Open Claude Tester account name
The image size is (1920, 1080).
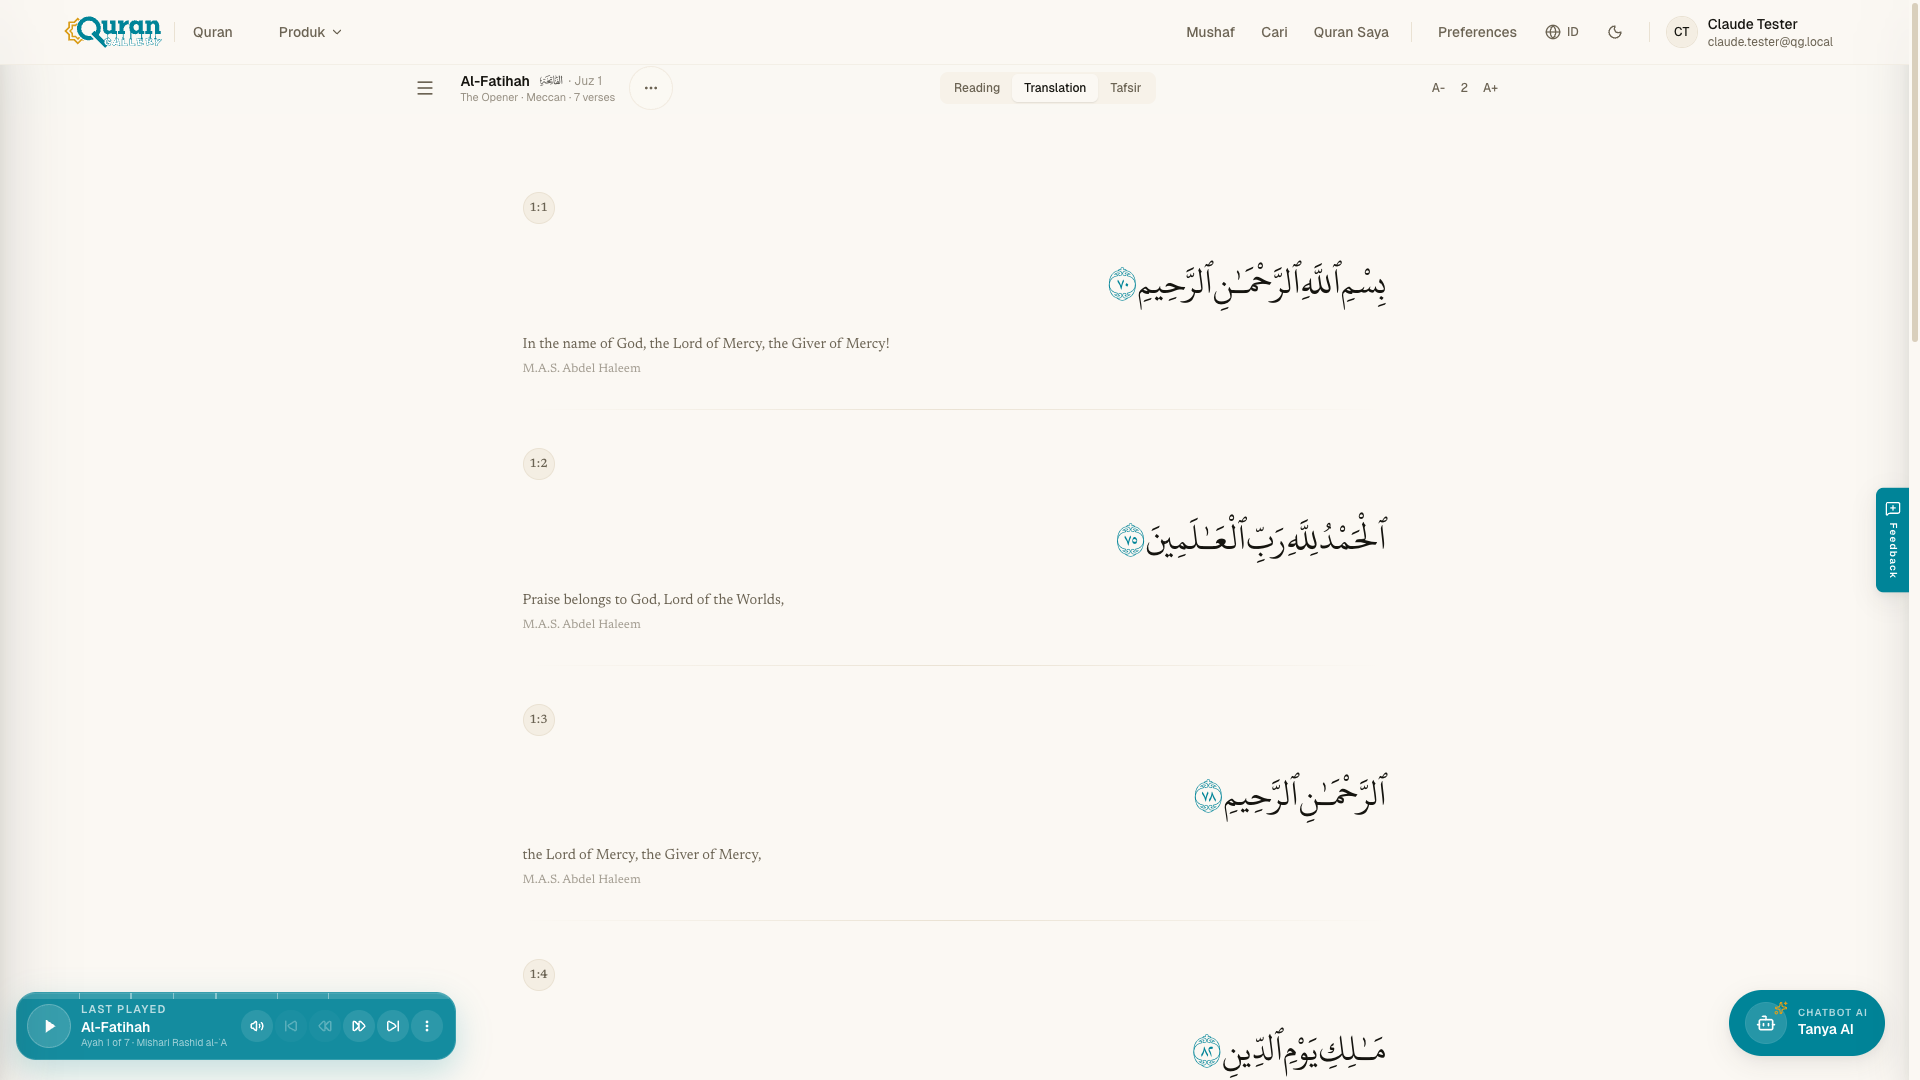[1752, 24]
